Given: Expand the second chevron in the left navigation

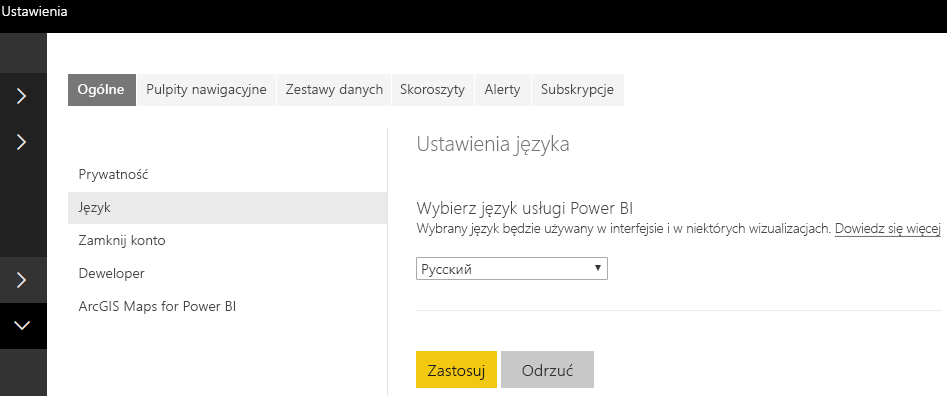Looking at the screenshot, I should [x=22, y=142].
